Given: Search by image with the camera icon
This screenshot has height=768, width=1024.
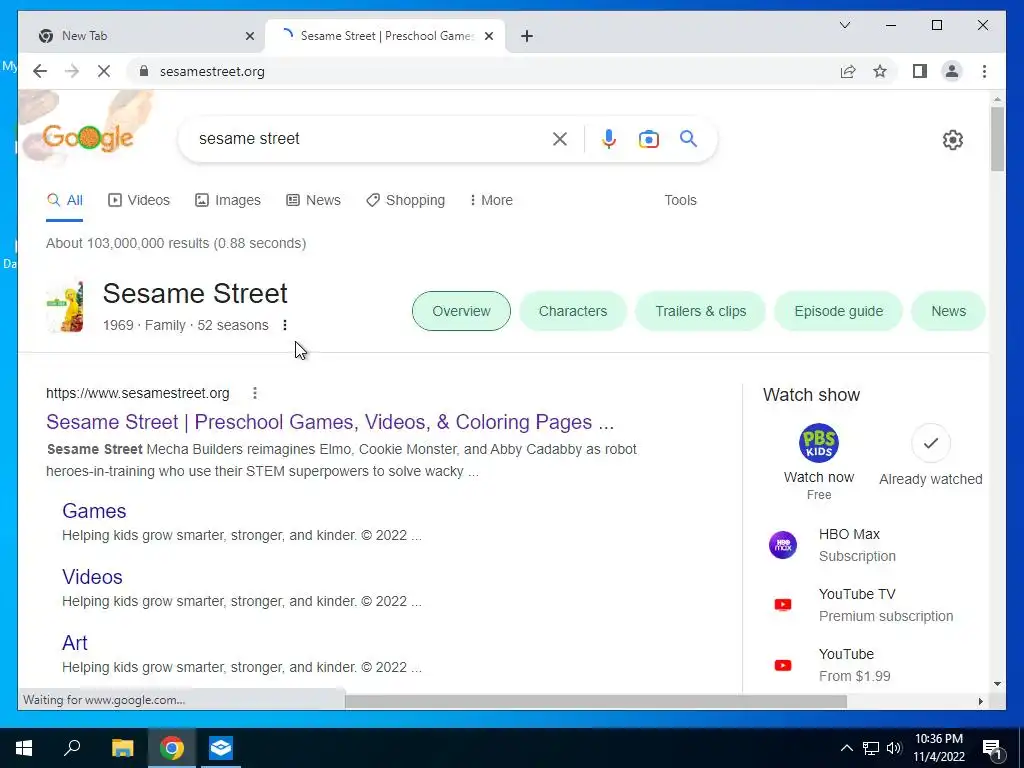Looking at the screenshot, I should pos(648,138).
